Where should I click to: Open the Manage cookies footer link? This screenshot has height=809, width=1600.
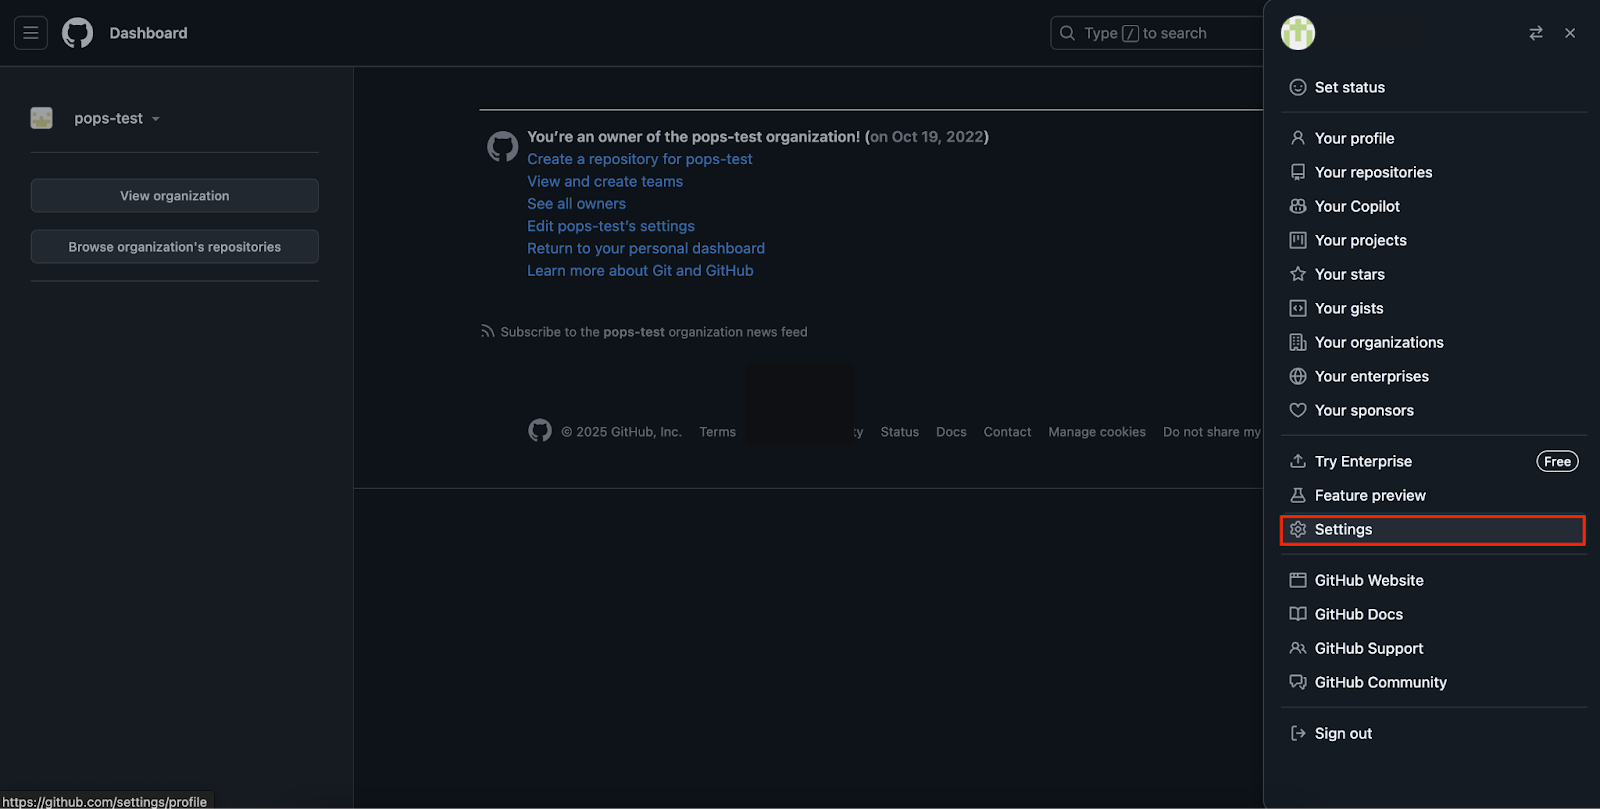(x=1097, y=432)
